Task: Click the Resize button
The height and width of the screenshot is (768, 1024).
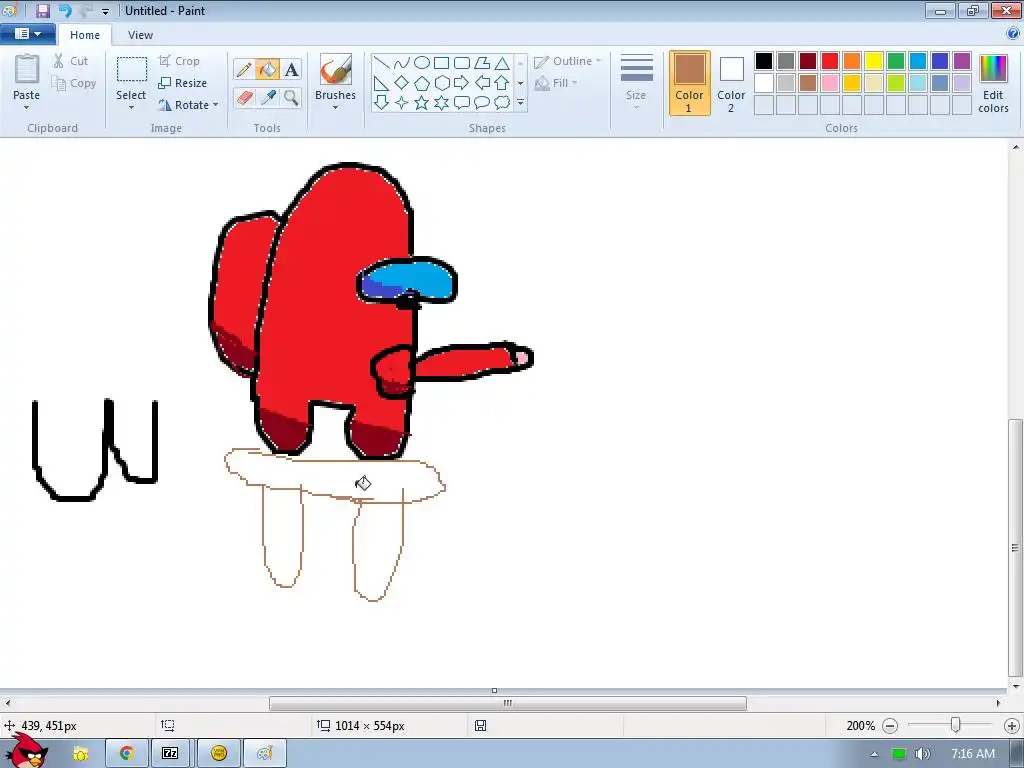Action: pos(183,83)
